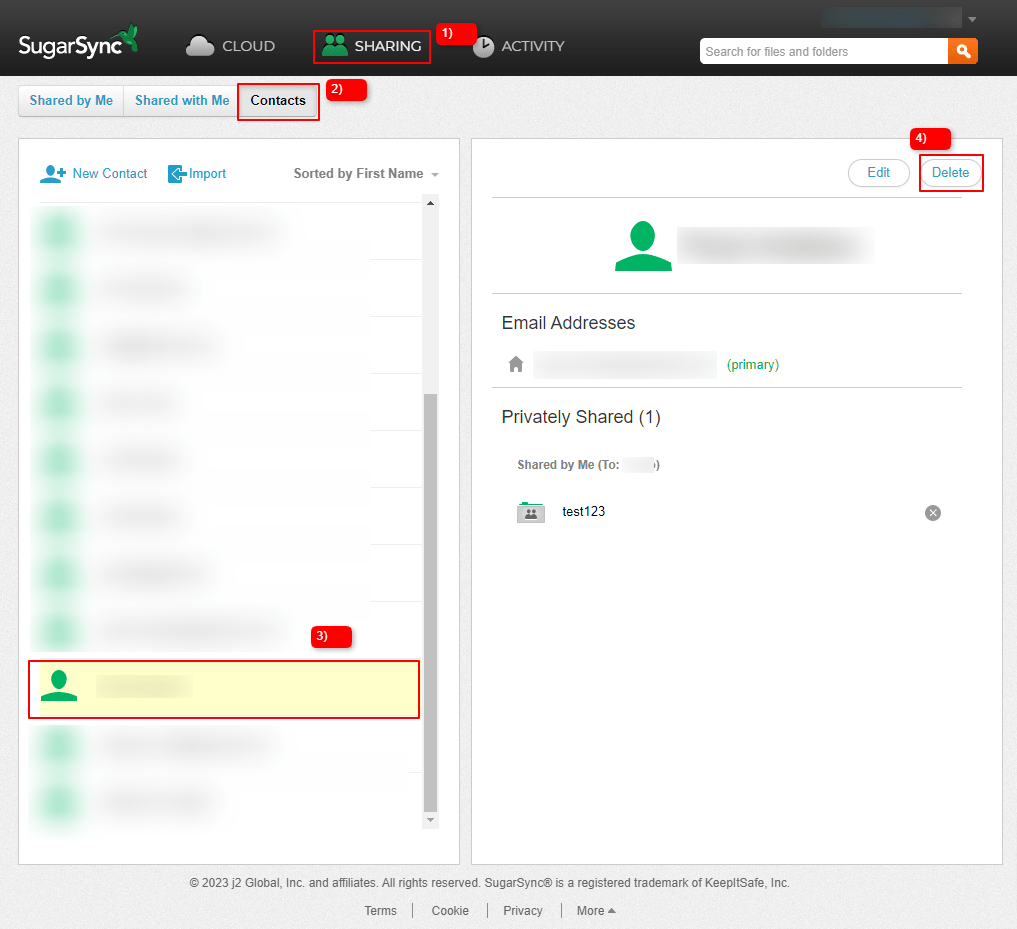This screenshot has width=1017, height=929.
Task: Click the Import arrow icon
Action: tap(177, 174)
